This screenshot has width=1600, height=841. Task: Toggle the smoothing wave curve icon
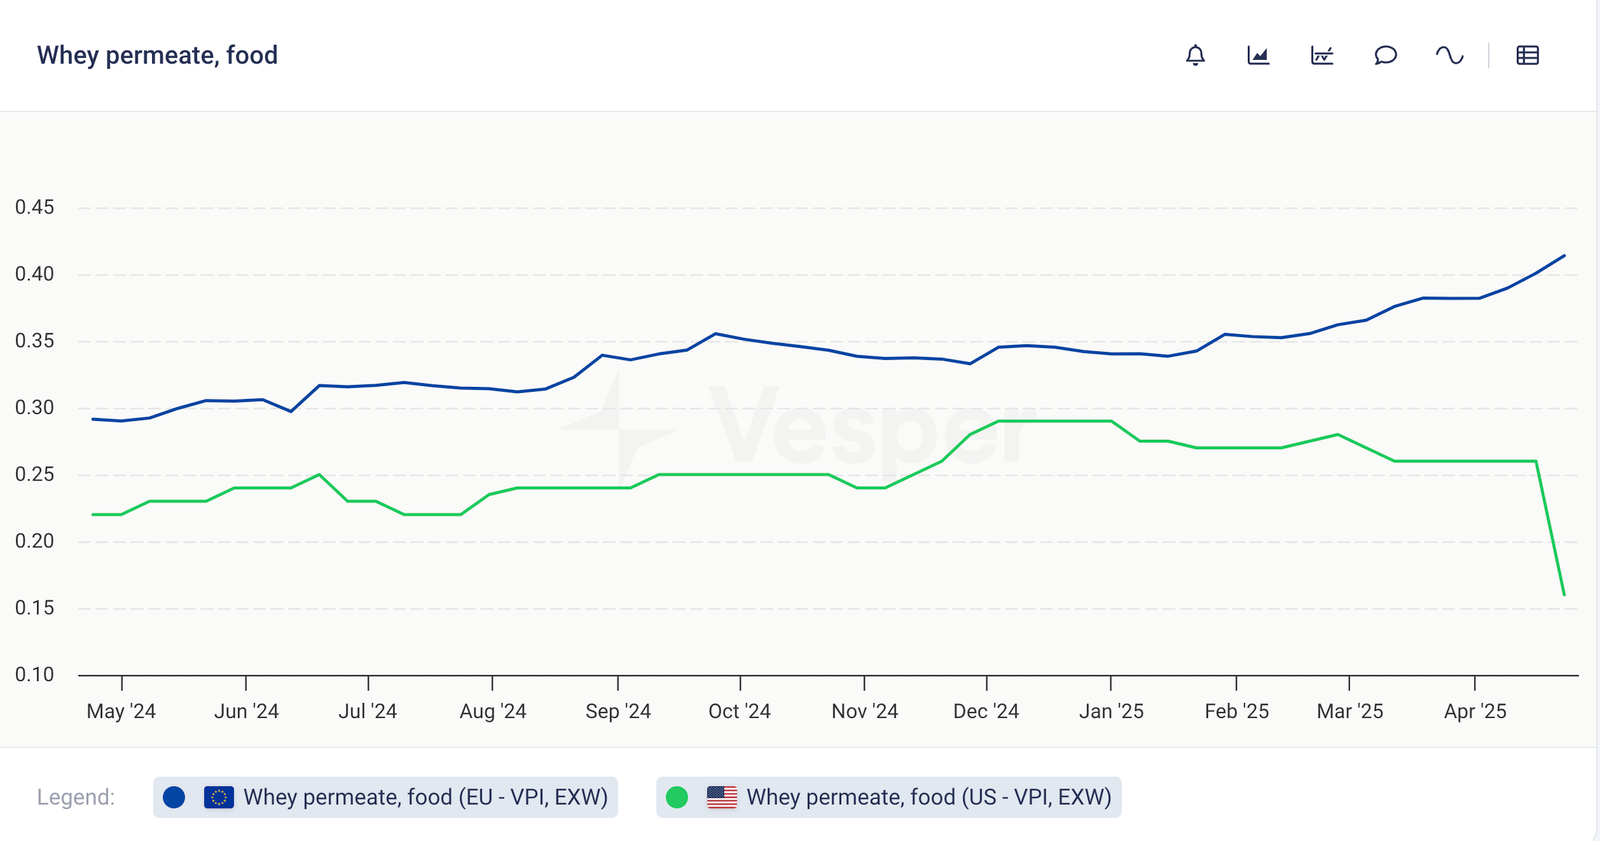pos(1449,55)
